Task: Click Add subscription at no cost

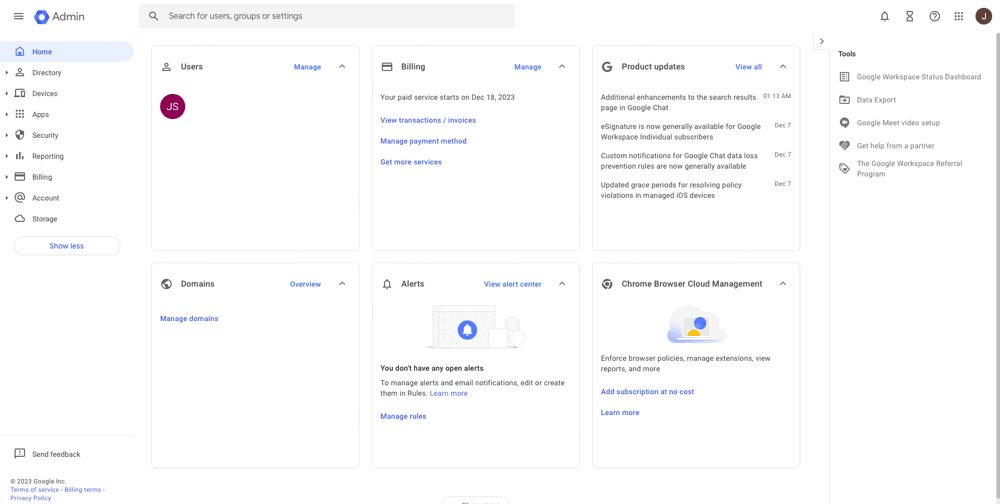Action: tap(647, 392)
